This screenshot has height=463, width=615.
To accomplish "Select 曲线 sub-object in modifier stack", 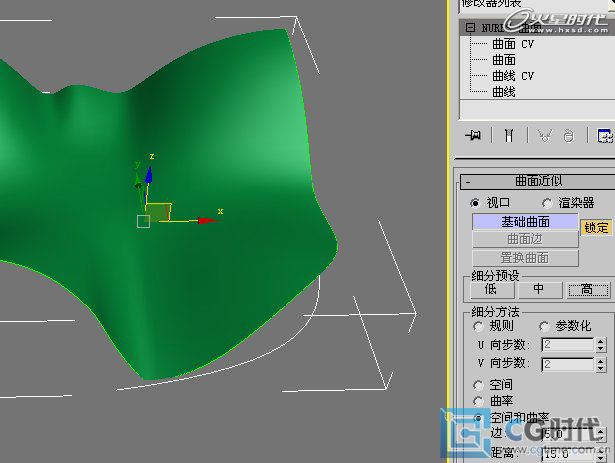I will (x=504, y=92).
